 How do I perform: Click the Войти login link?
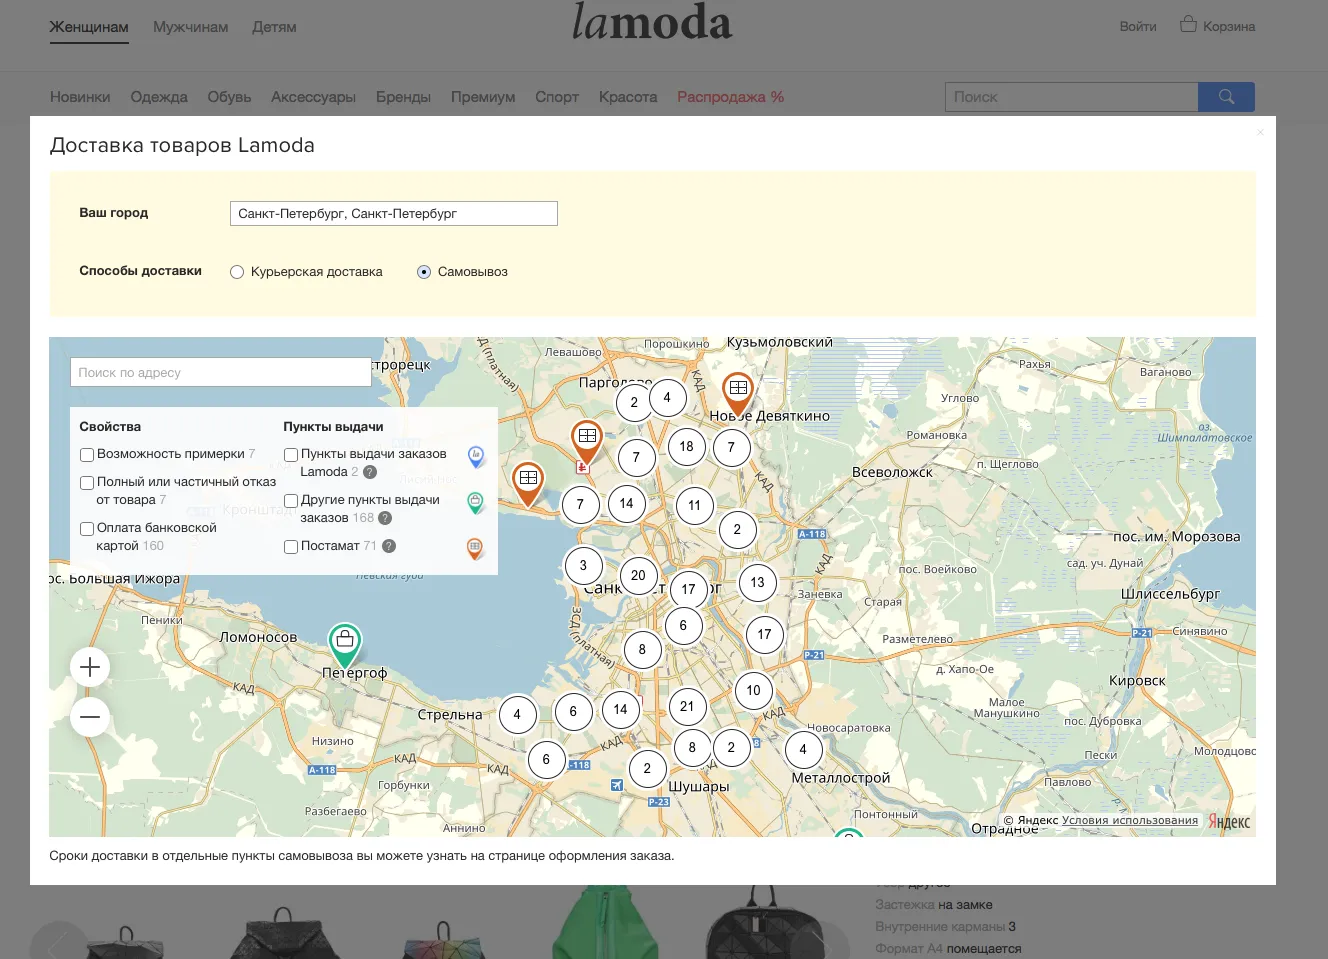[1138, 27]
